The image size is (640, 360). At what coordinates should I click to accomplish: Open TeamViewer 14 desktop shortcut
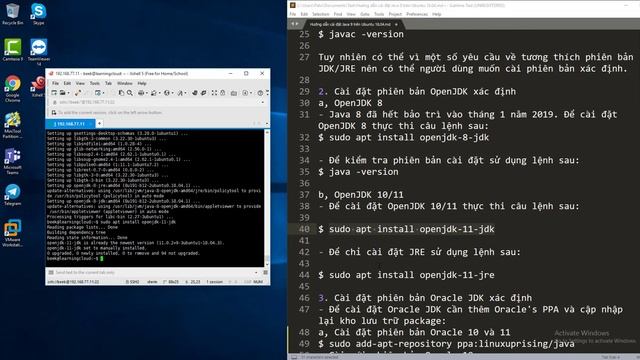39,52
